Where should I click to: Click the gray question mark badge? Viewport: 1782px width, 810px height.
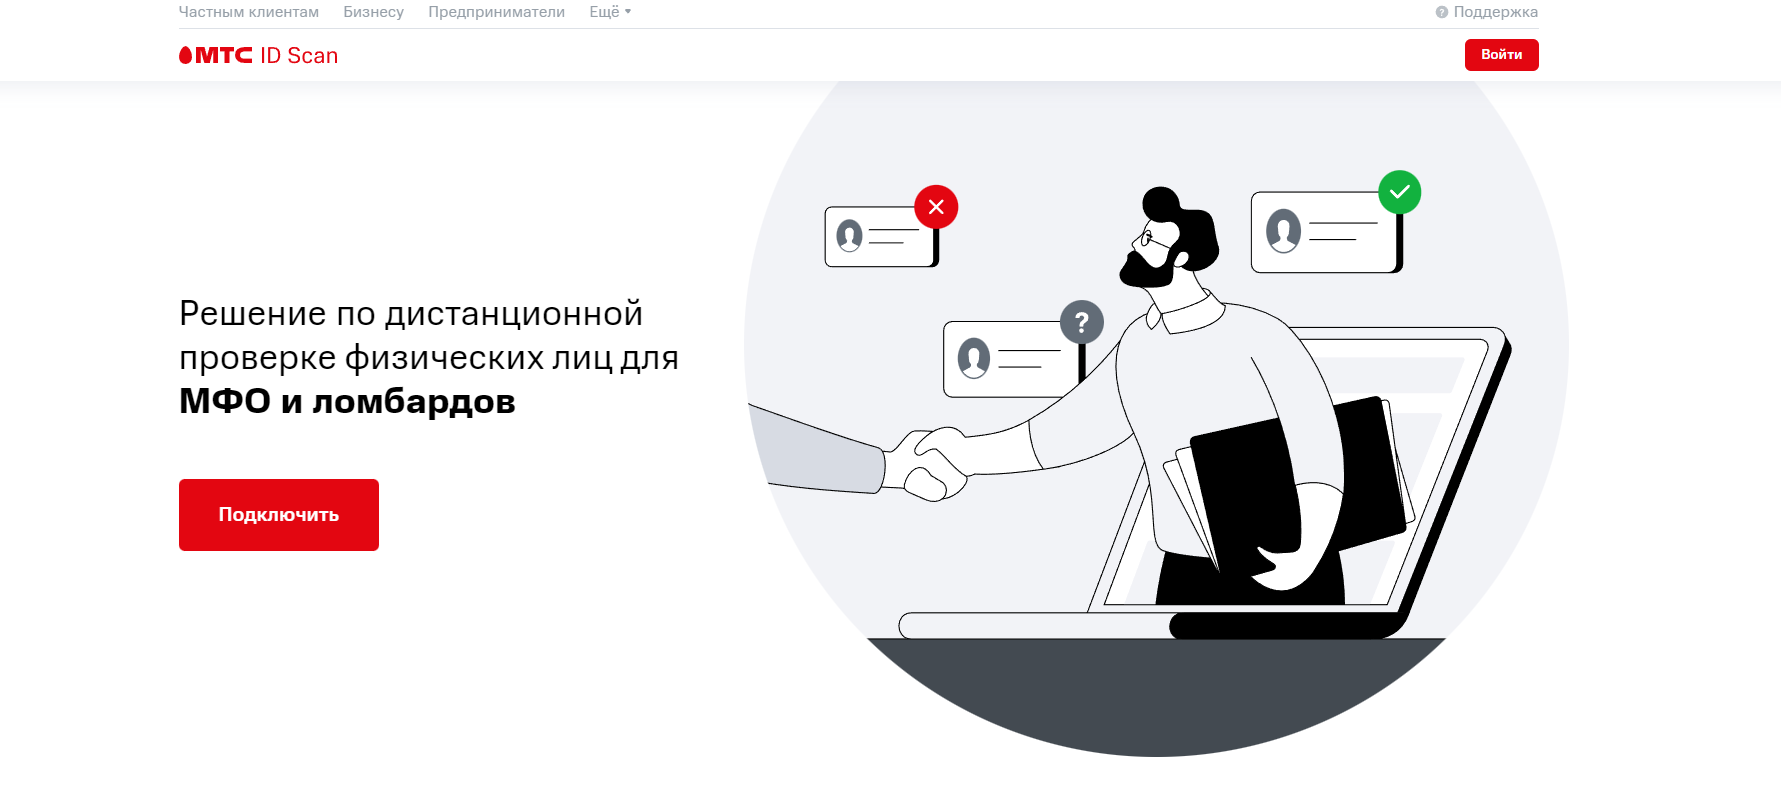click(x=1081, y=322)
